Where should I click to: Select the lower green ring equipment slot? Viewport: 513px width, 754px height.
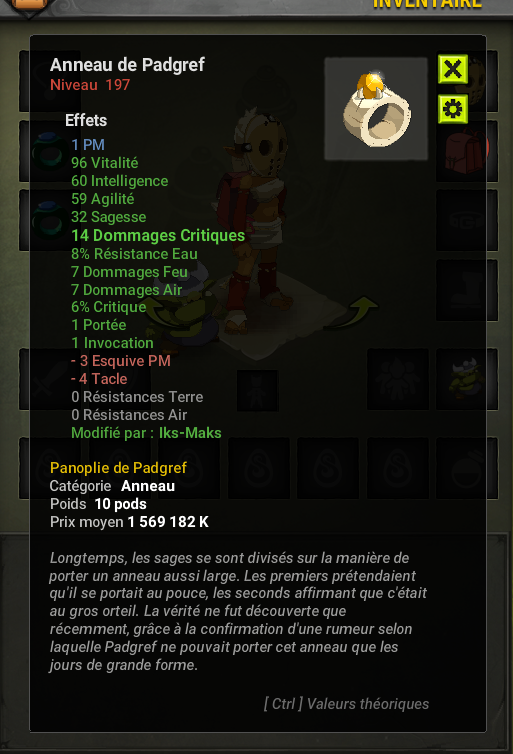pos(50,220)
